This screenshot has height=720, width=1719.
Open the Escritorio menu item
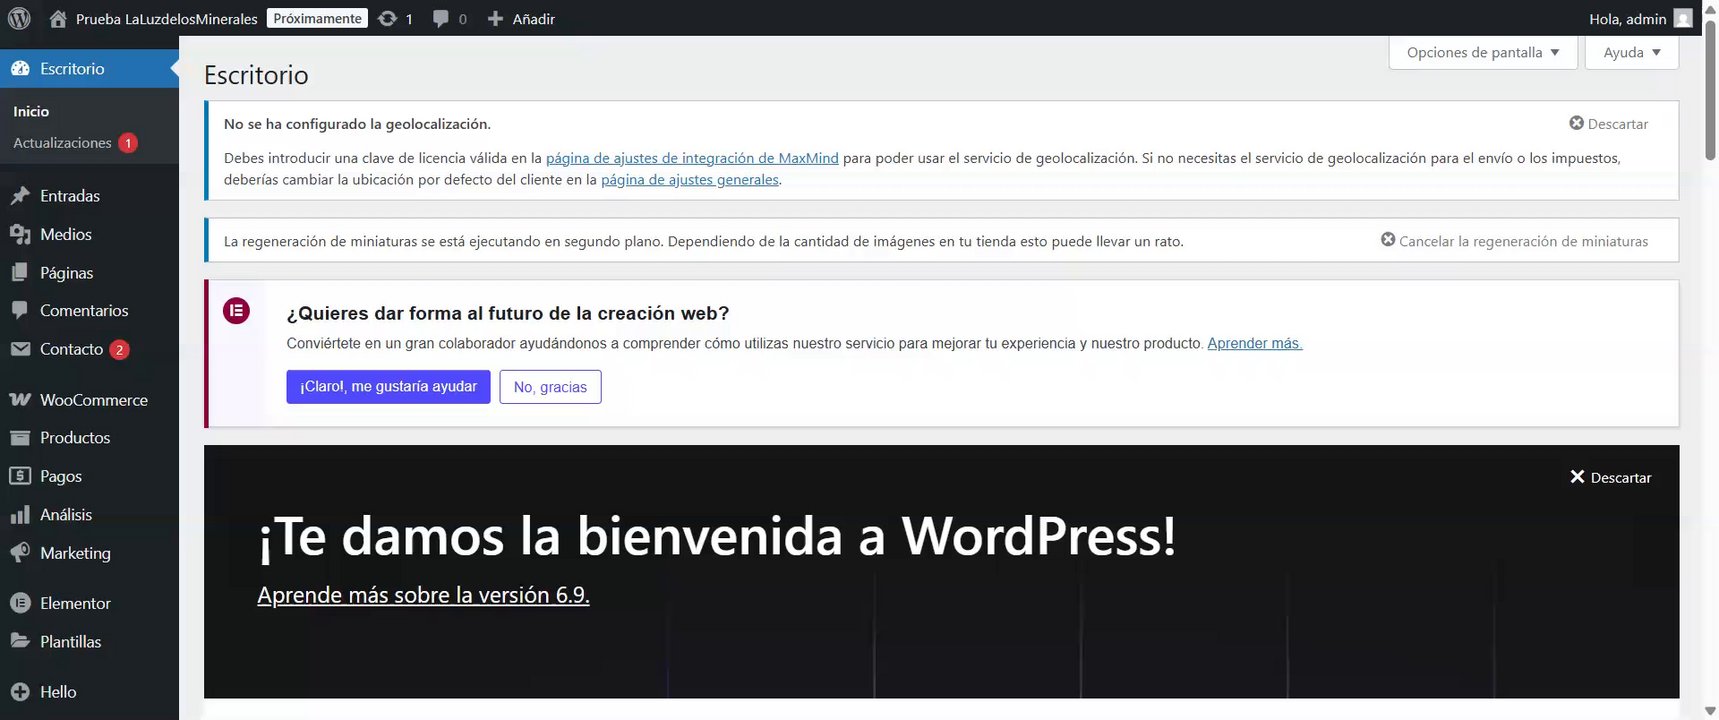click(89, 68)
